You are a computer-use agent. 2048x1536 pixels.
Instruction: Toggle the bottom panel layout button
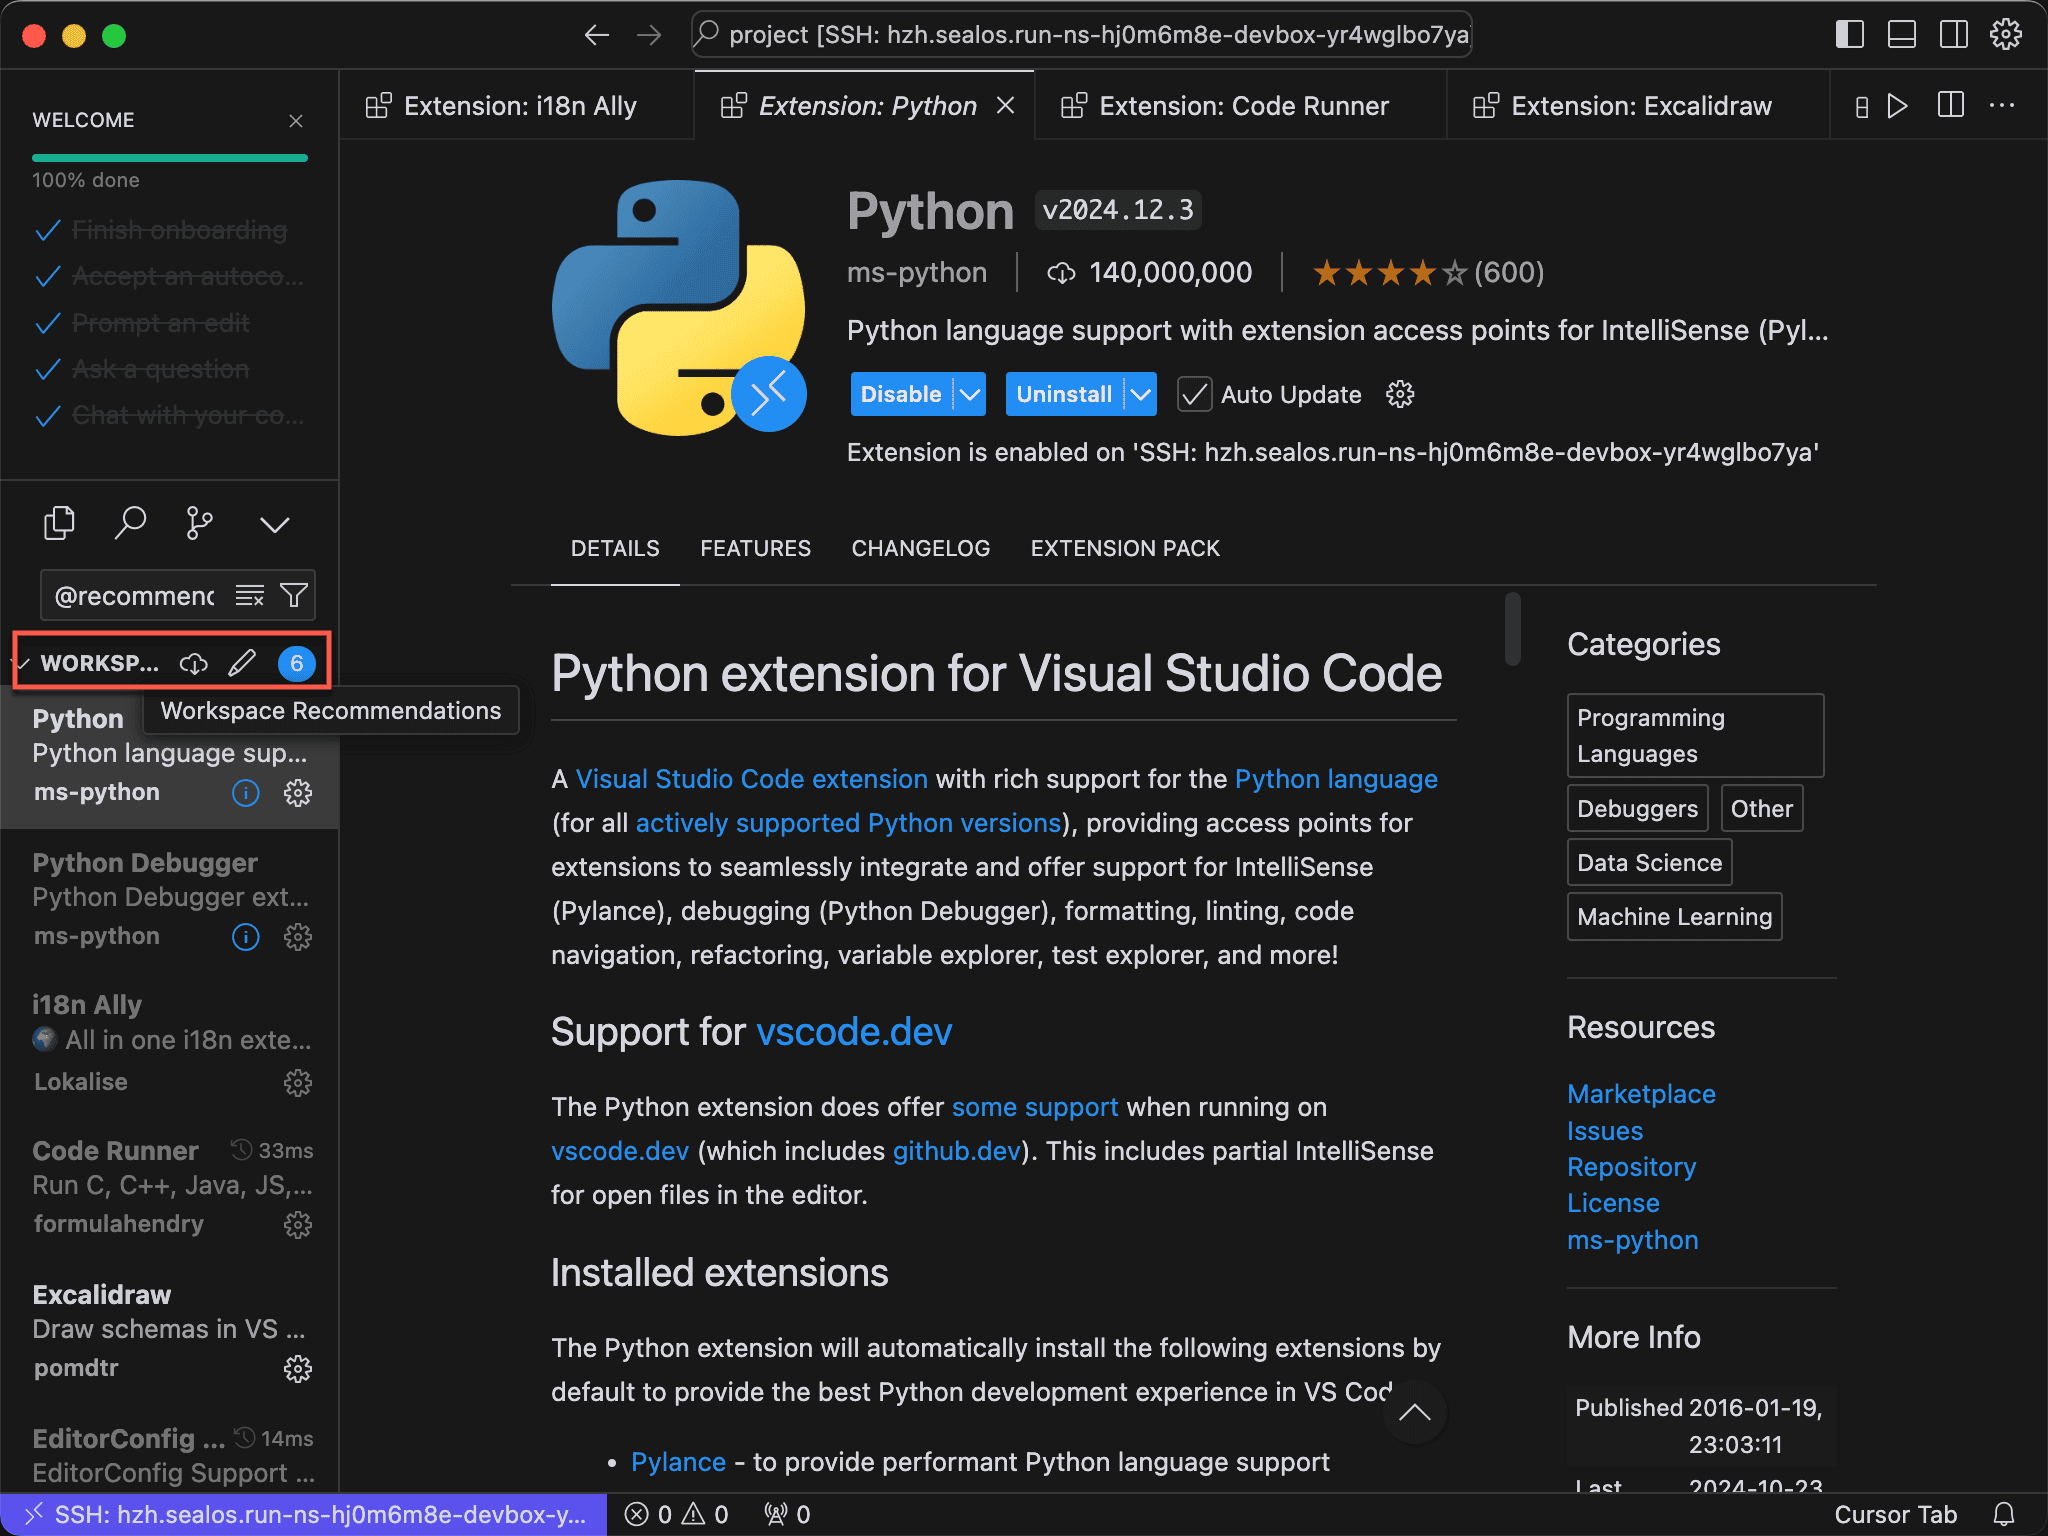[1901, 35]
